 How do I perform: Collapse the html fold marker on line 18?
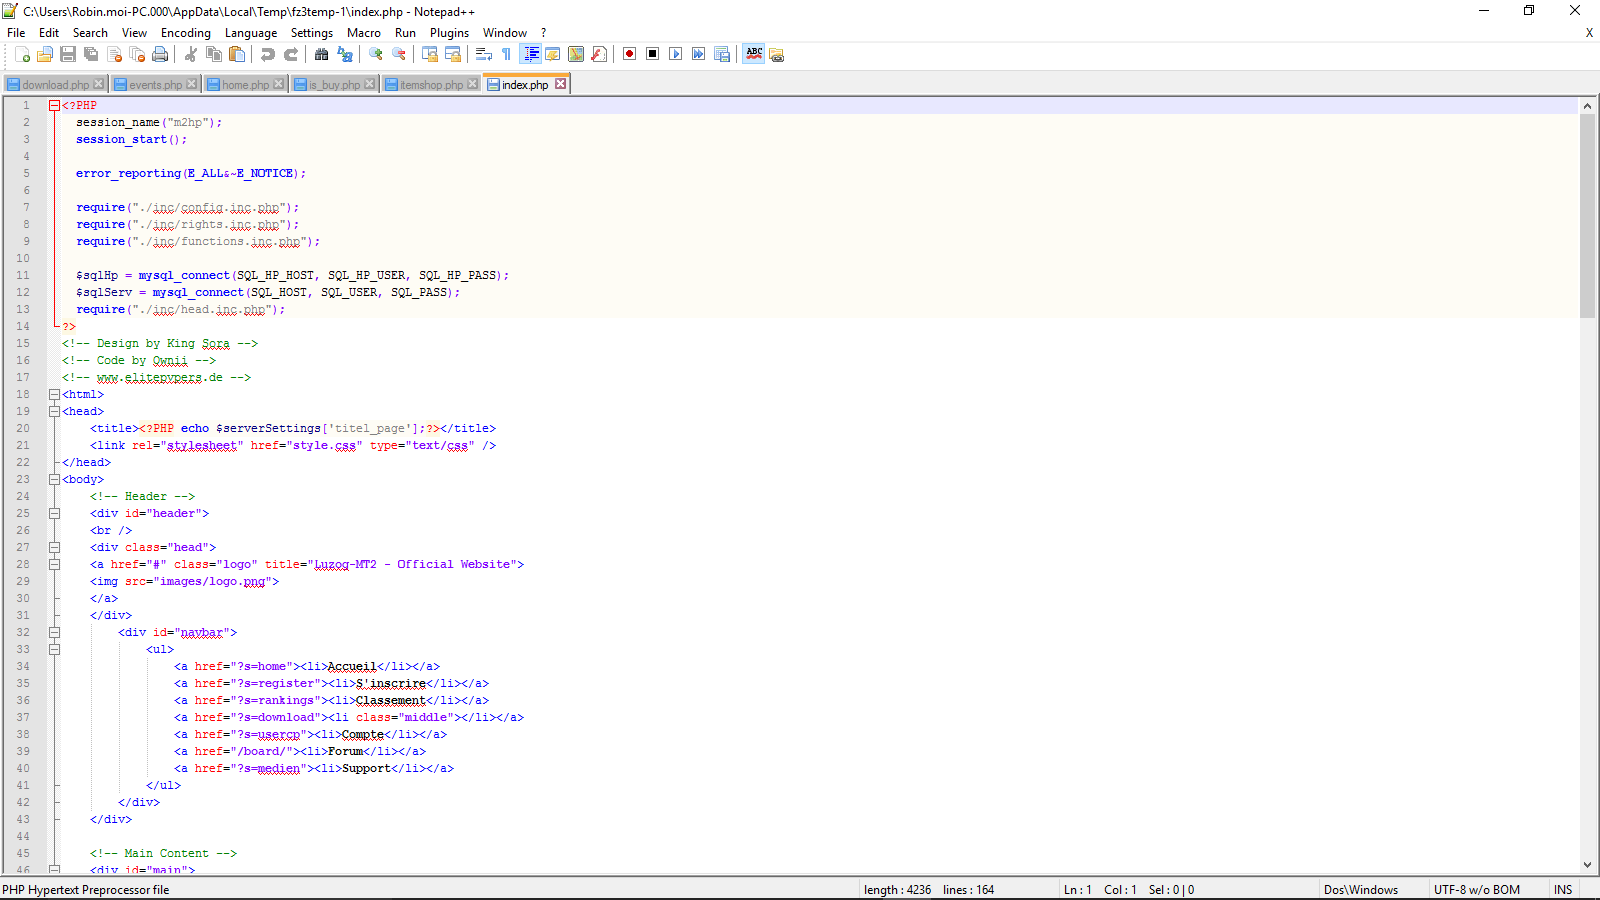[x=55, y=394]
